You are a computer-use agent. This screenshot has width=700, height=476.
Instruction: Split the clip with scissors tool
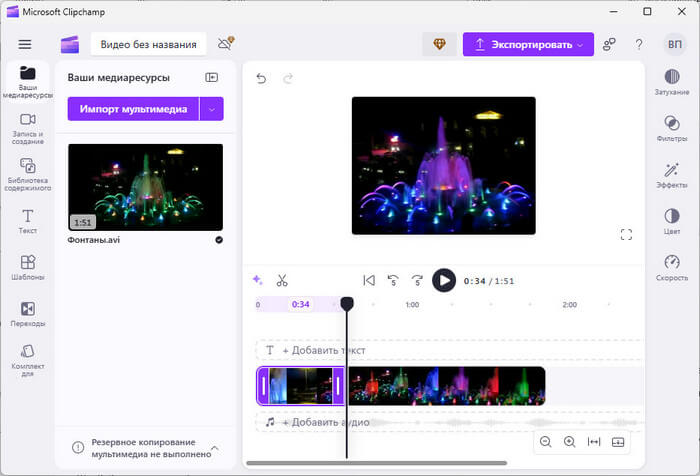click(x=282, y=280)
